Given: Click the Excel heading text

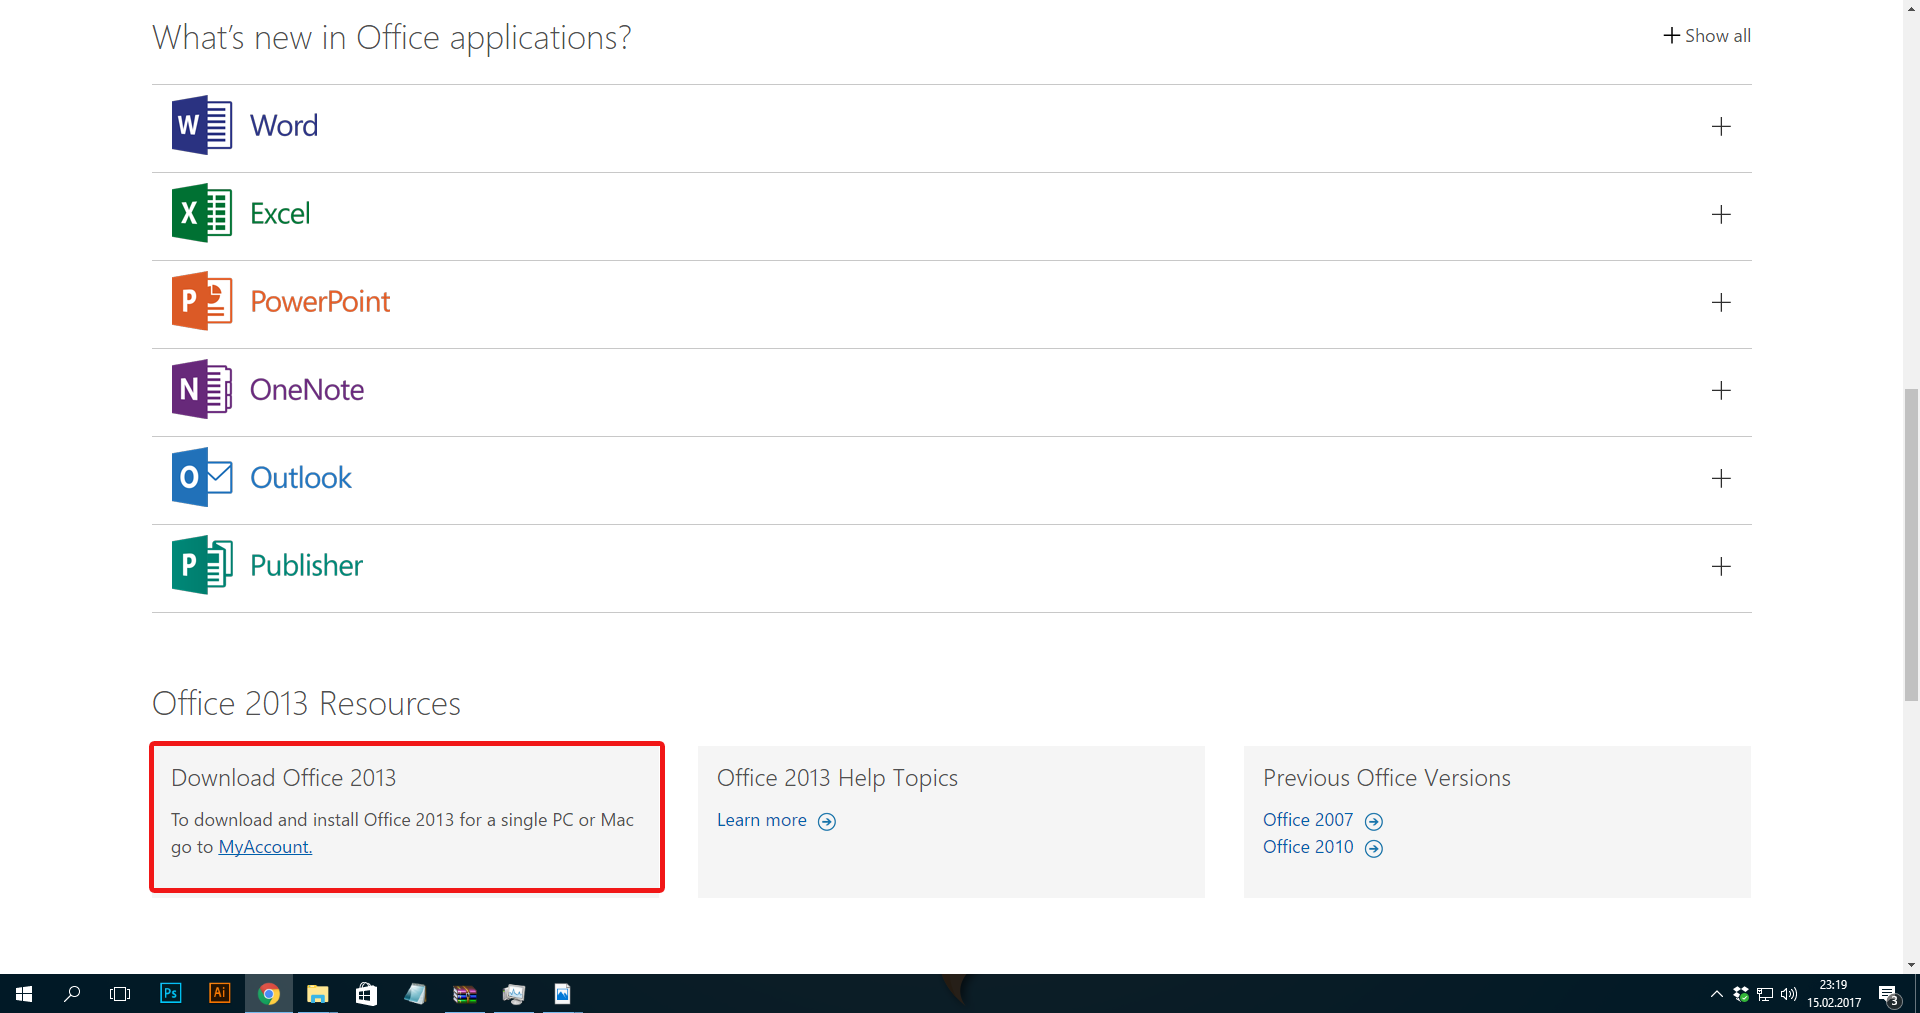Looking at the screenshot, I should coord(280,214).
